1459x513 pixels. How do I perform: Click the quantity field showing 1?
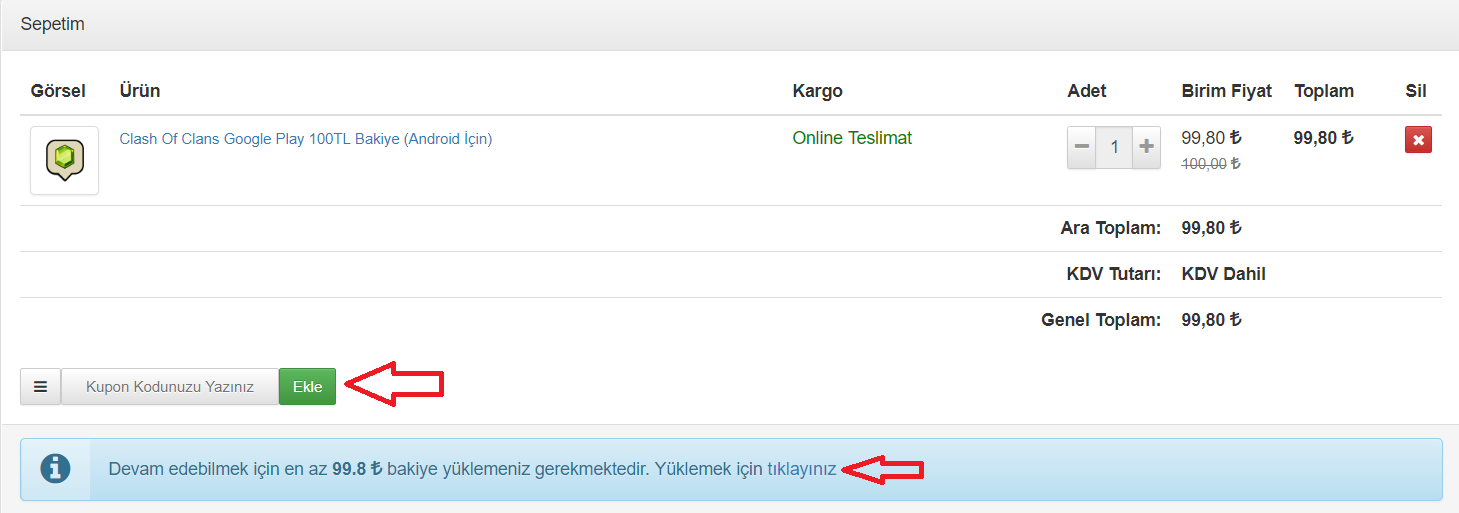click(1114, 147)
